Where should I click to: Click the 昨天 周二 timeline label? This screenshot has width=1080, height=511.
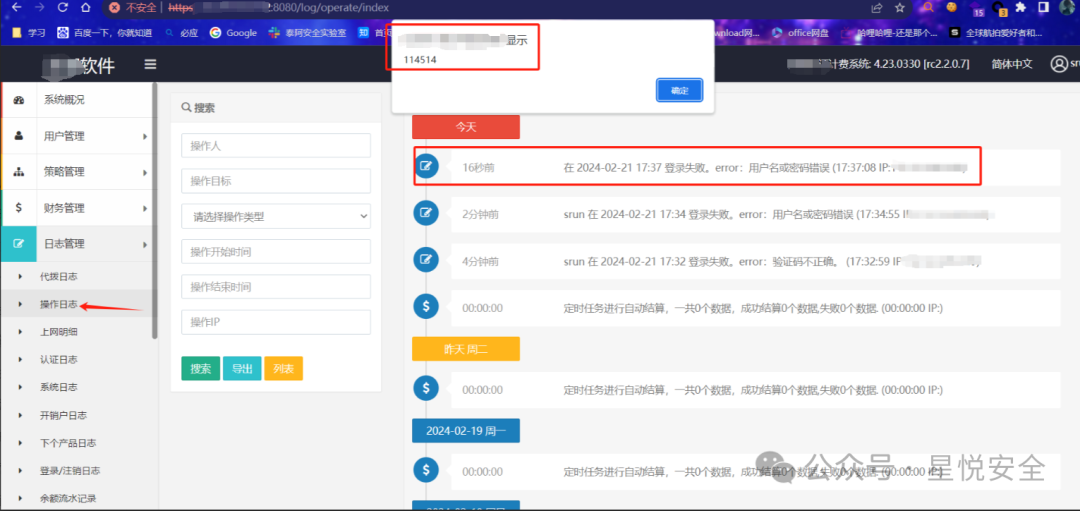[x=466, y=349]
